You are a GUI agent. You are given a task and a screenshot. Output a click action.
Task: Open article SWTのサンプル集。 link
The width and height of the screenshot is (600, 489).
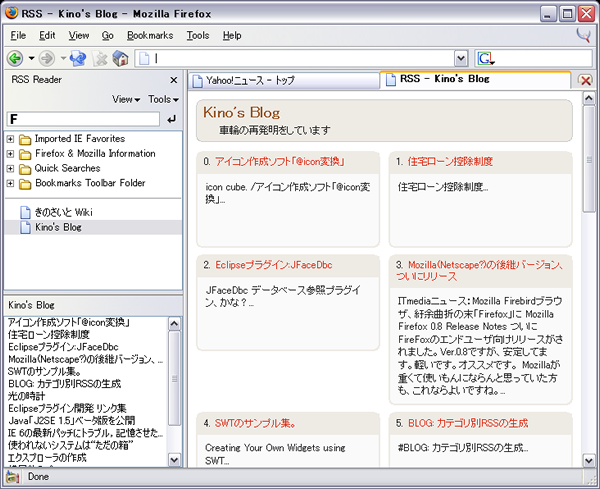tap(255, 423)
